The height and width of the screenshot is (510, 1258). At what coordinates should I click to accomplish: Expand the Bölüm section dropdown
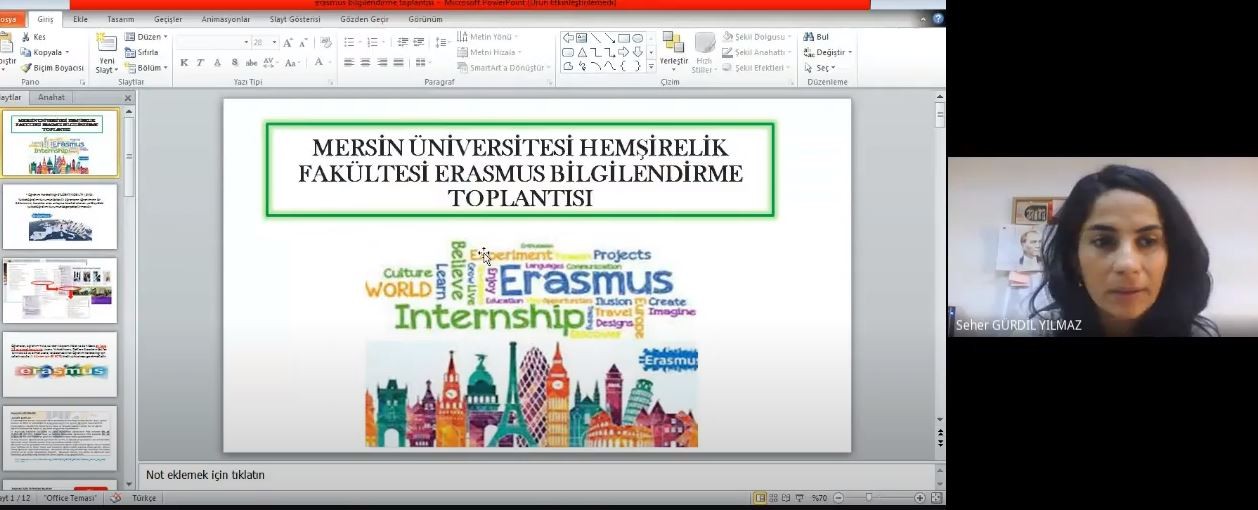[x=147, y=68]
